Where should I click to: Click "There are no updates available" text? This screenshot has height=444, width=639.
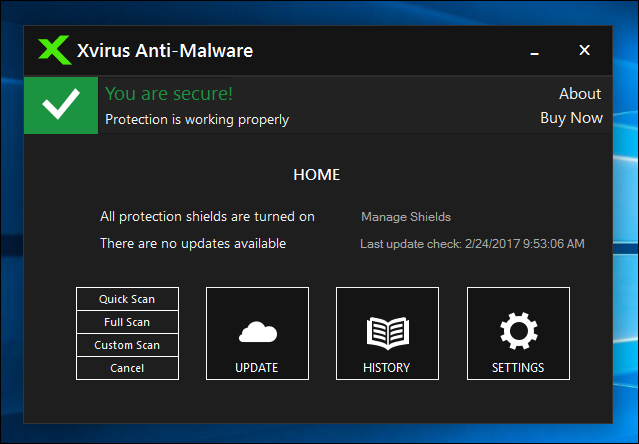(193, 243)
